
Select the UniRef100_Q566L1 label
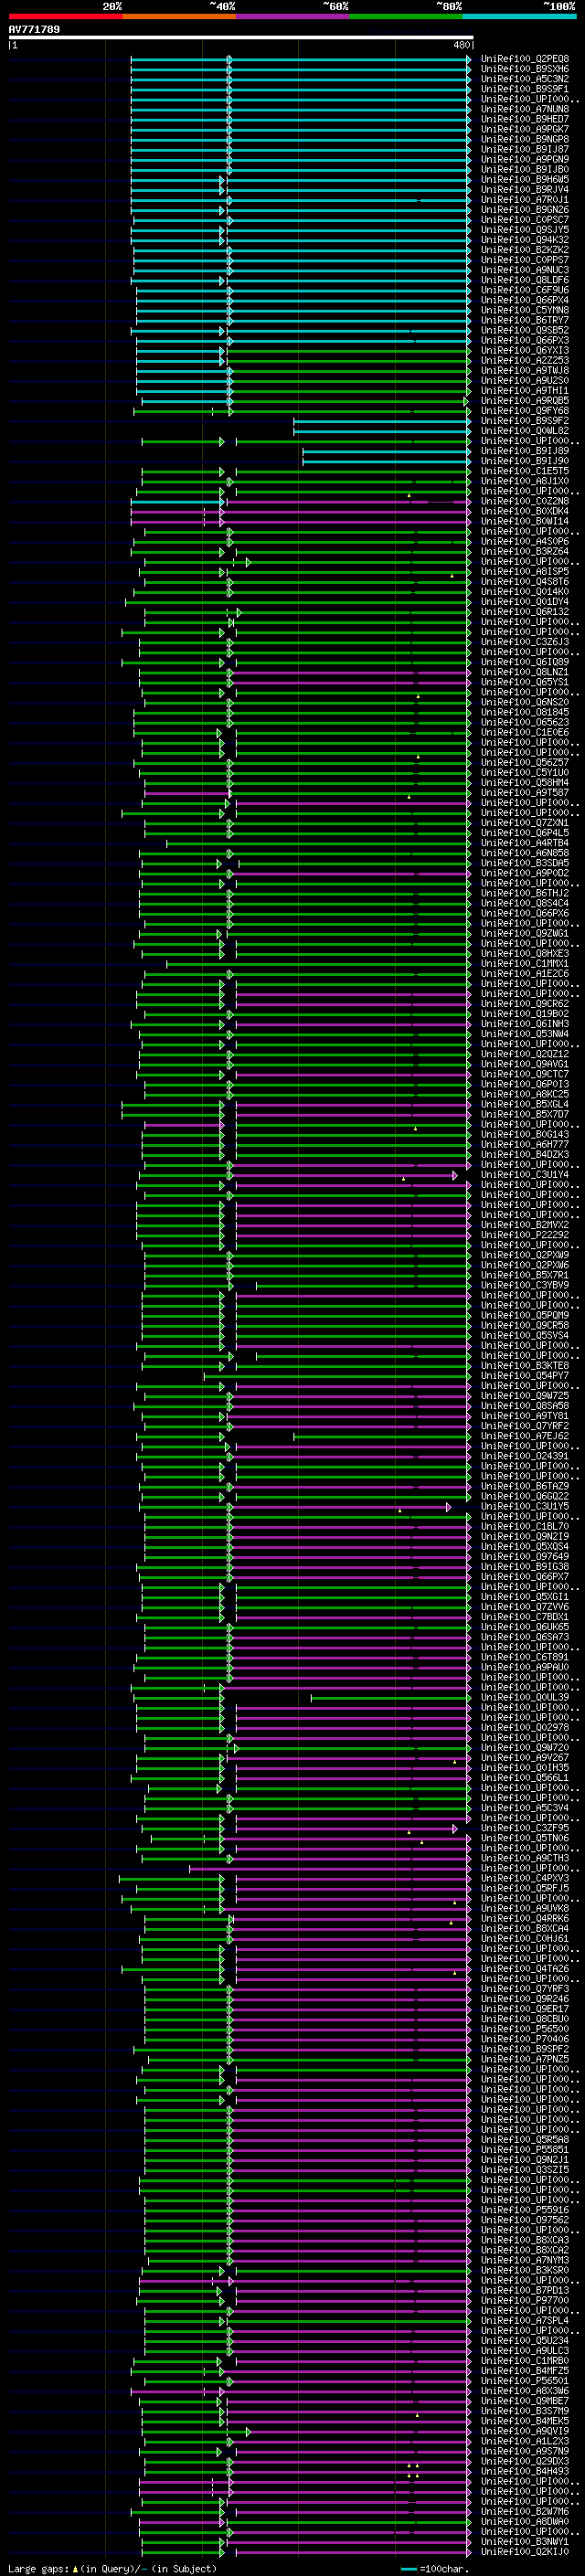coord(525,1778)
